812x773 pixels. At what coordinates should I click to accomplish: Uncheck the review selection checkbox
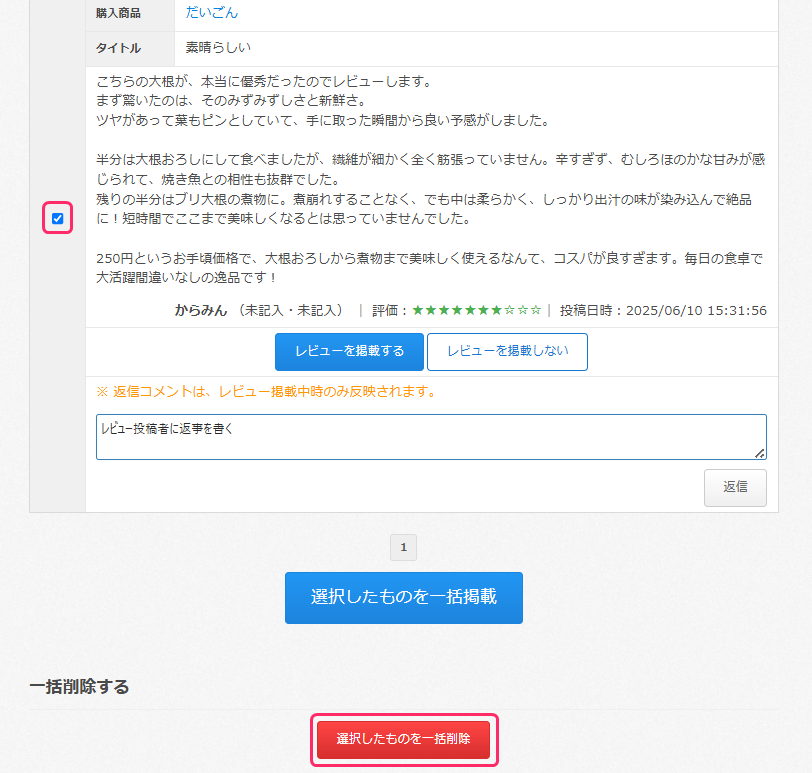click(x=57, y=218)
